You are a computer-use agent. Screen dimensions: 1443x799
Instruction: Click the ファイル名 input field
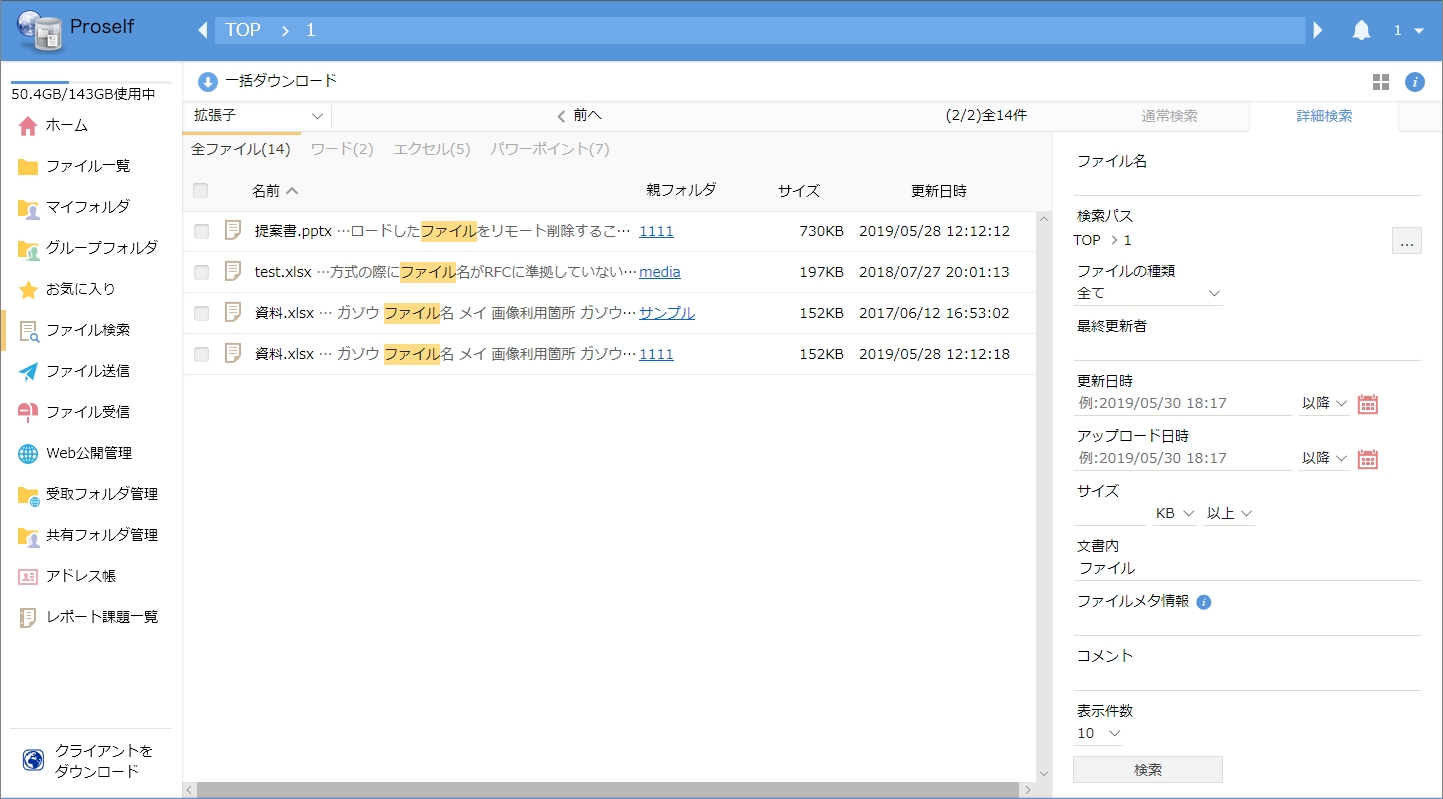[1247, 184]
